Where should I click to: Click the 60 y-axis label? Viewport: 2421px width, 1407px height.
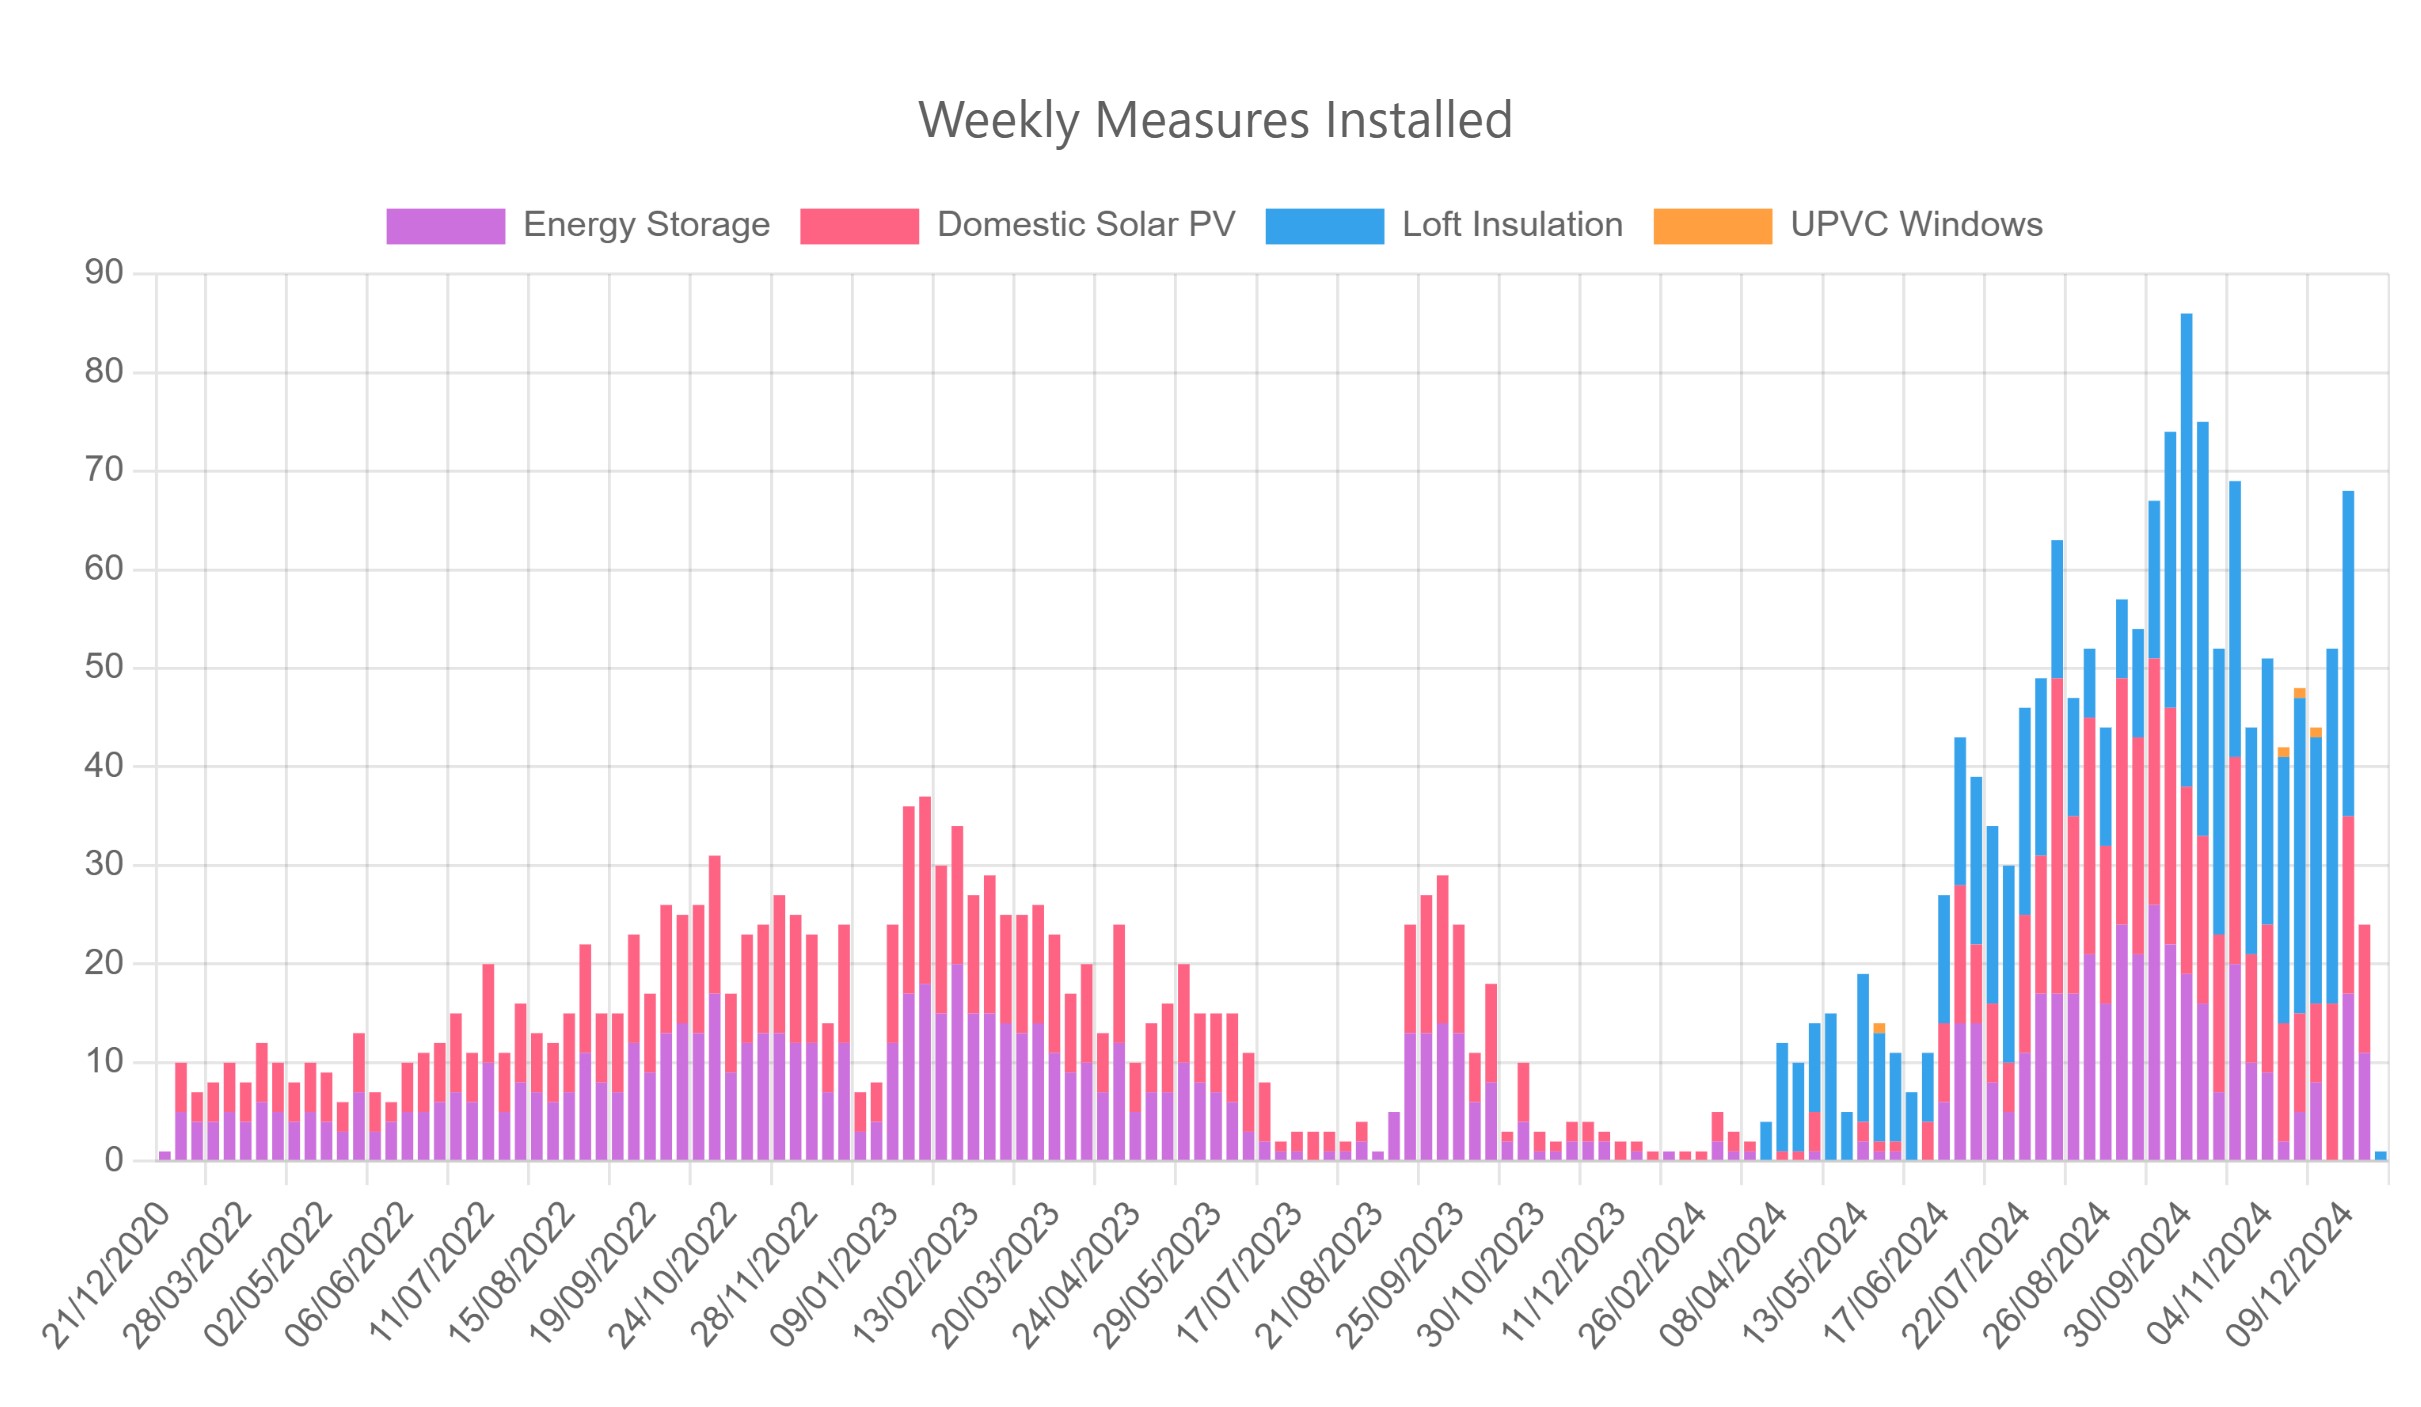(104, 569)
